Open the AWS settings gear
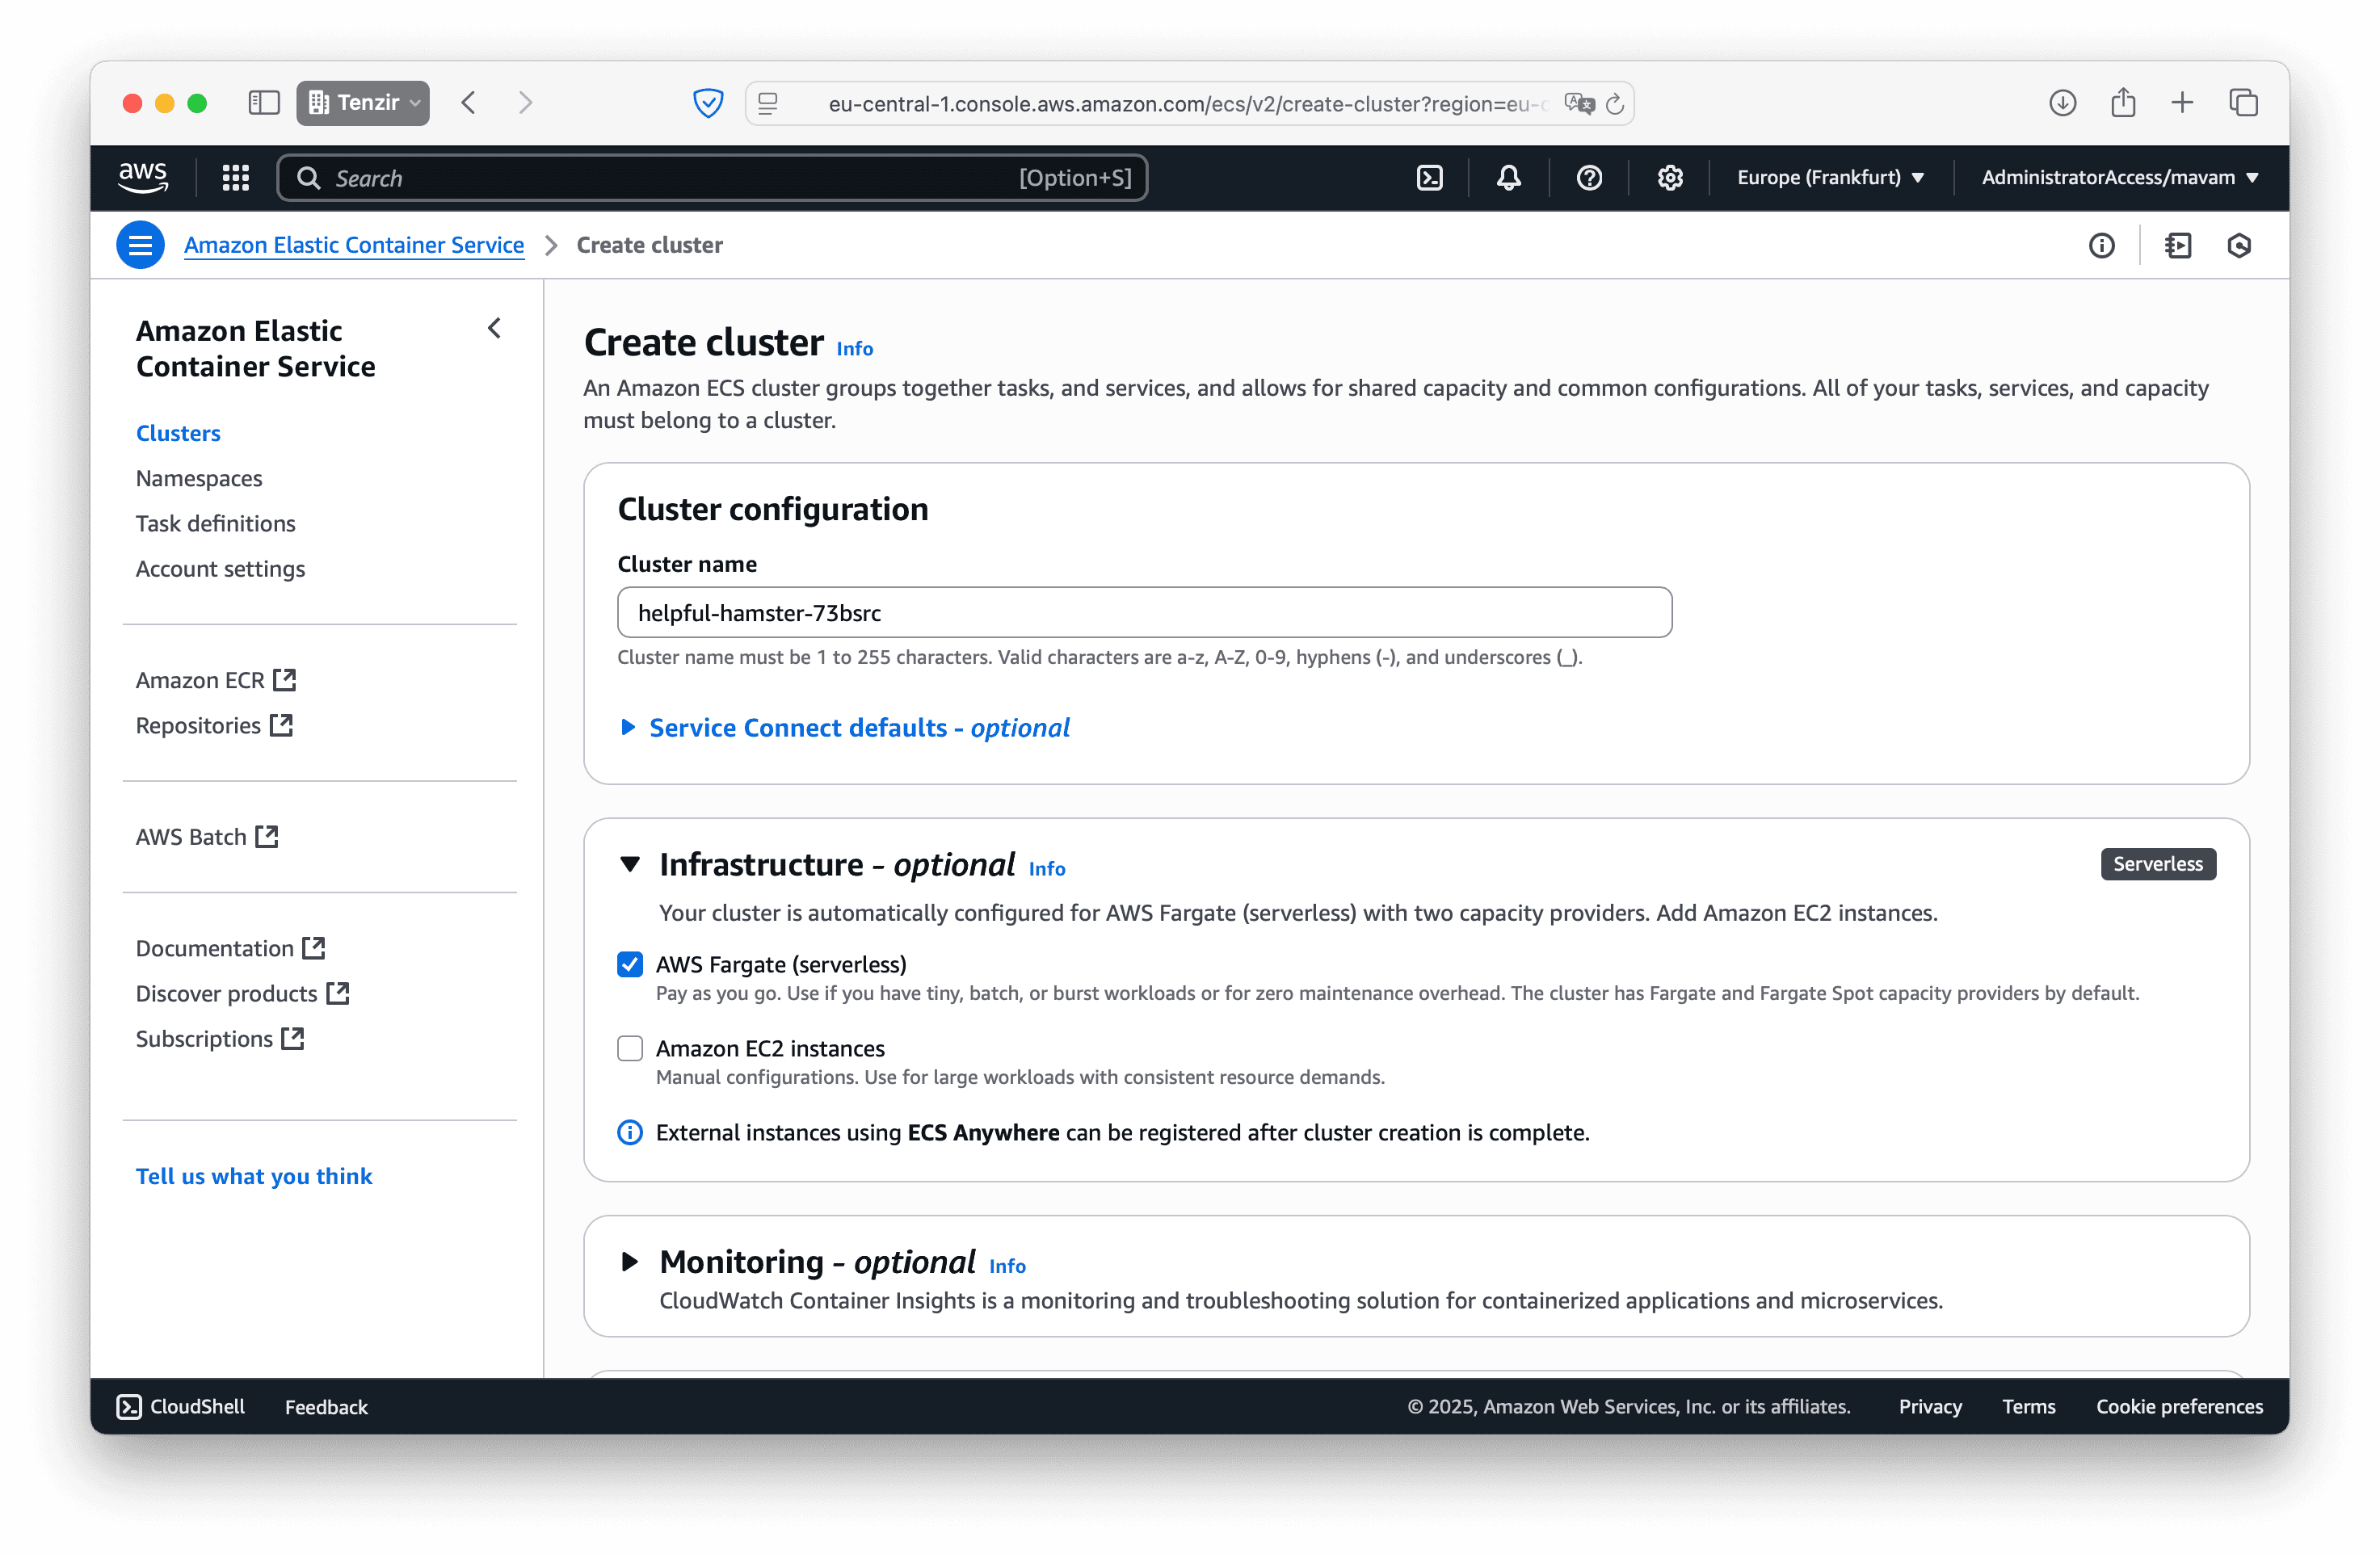The width and height of the screenshot is (2380, 1554). tap(1669, 177)
